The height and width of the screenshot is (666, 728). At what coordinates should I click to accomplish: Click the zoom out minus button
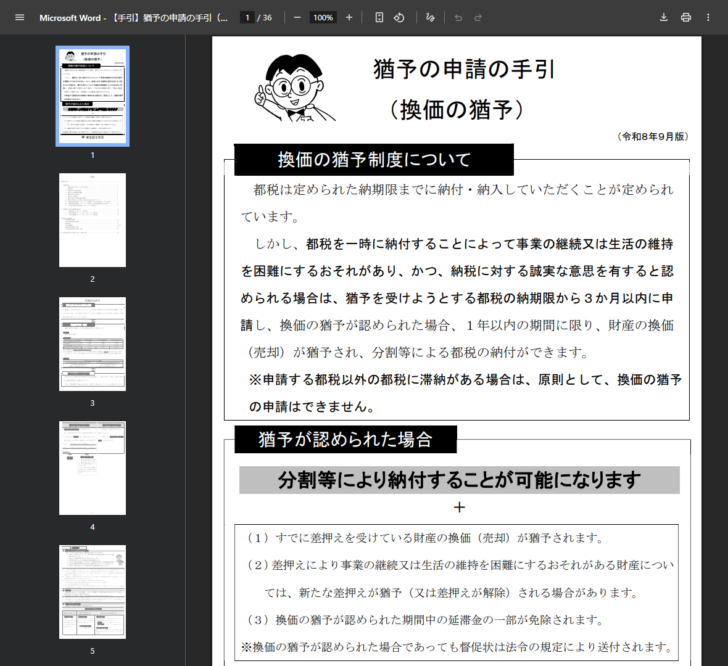click(x=297, y=18)
